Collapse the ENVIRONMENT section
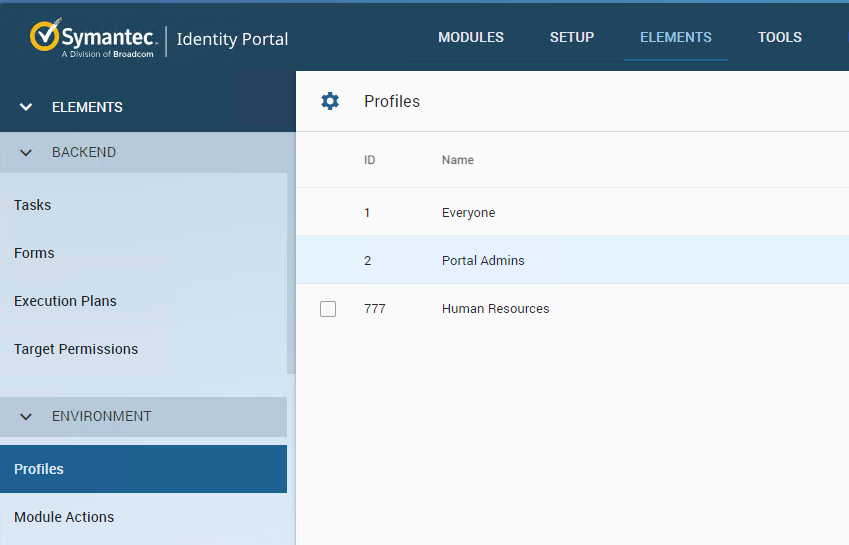 pos(26,416)
